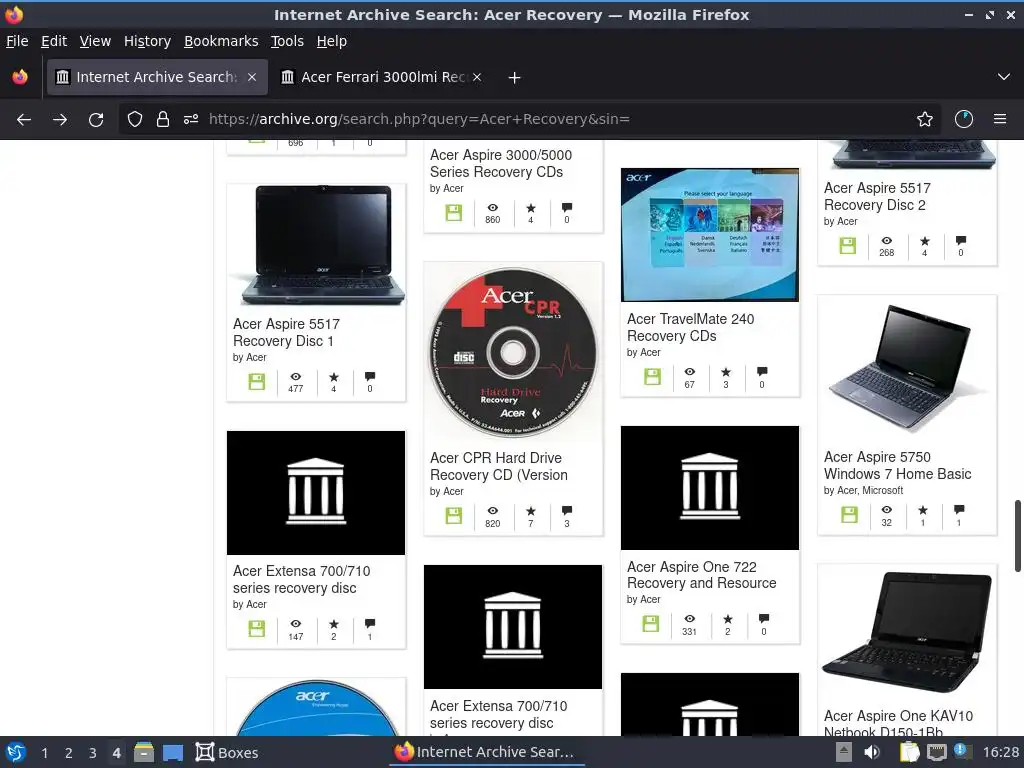Open Acer TravelMate 240 Recovery CDs
Viewport: 1024px width, 768px height.
[x=690, y=327]
